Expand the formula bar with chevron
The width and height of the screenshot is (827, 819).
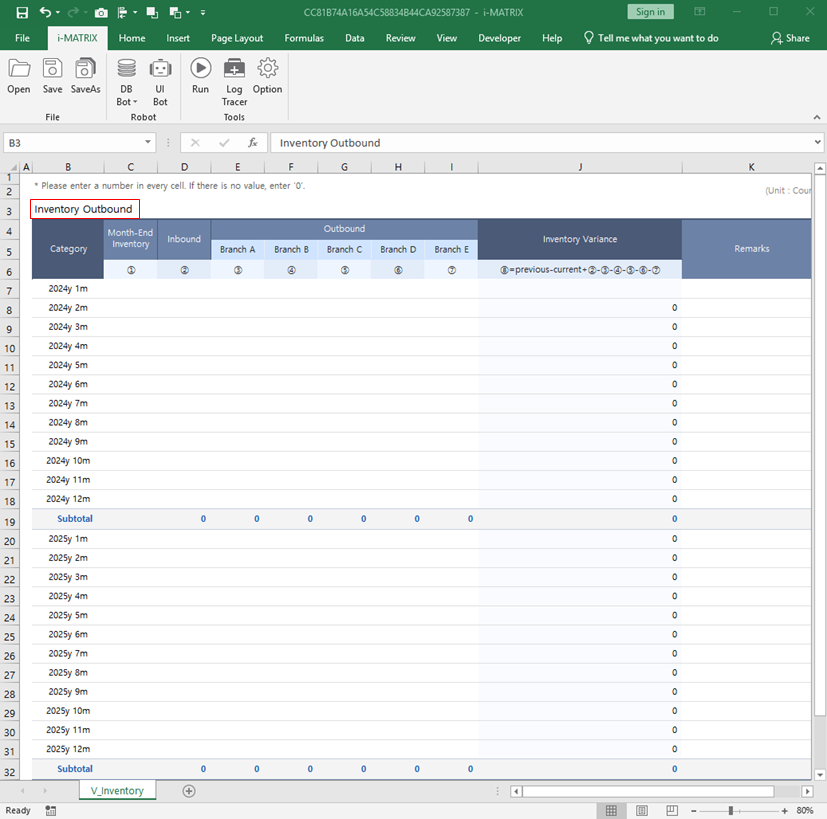tap(818, 143)
